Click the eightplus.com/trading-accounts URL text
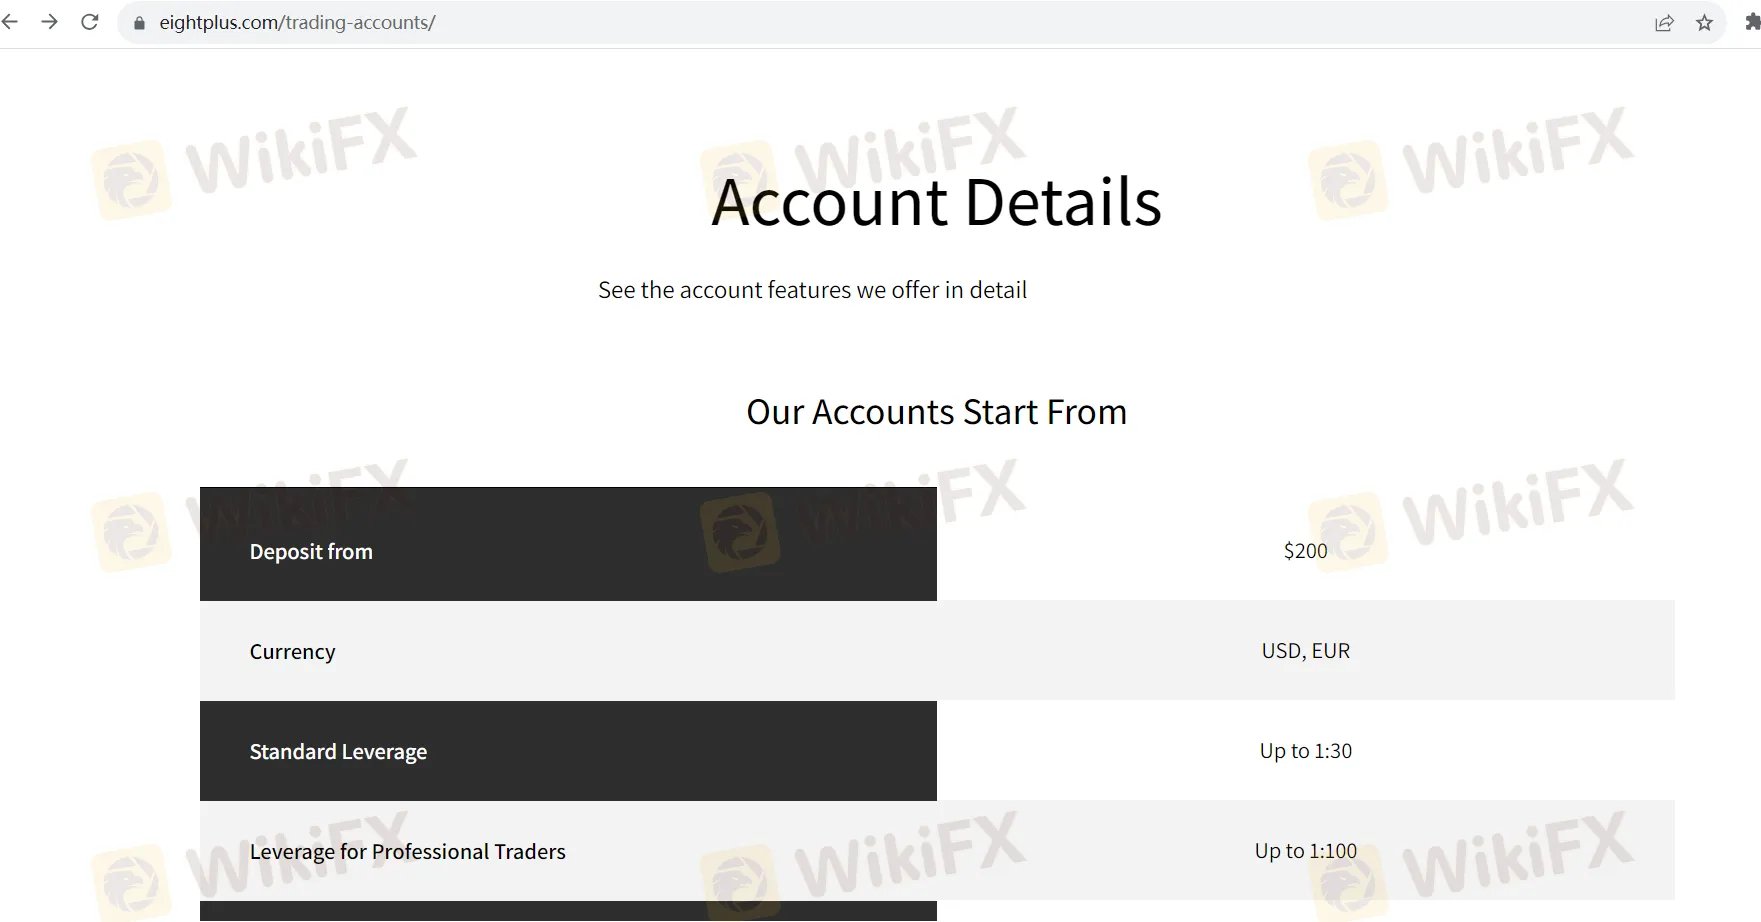The height and width of the screenshot is (922, 1761). pos(297,21)
